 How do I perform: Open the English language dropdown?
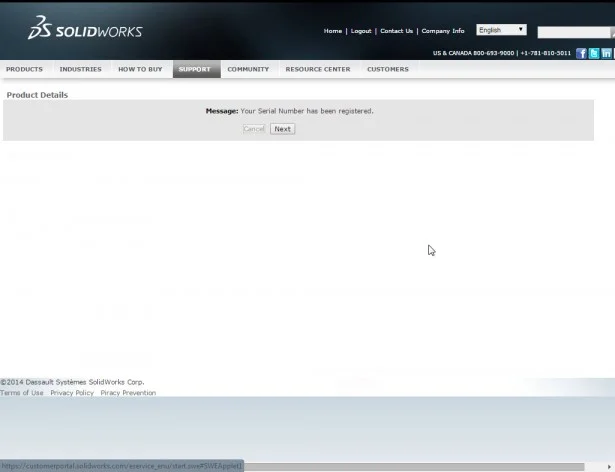[501, 30]
